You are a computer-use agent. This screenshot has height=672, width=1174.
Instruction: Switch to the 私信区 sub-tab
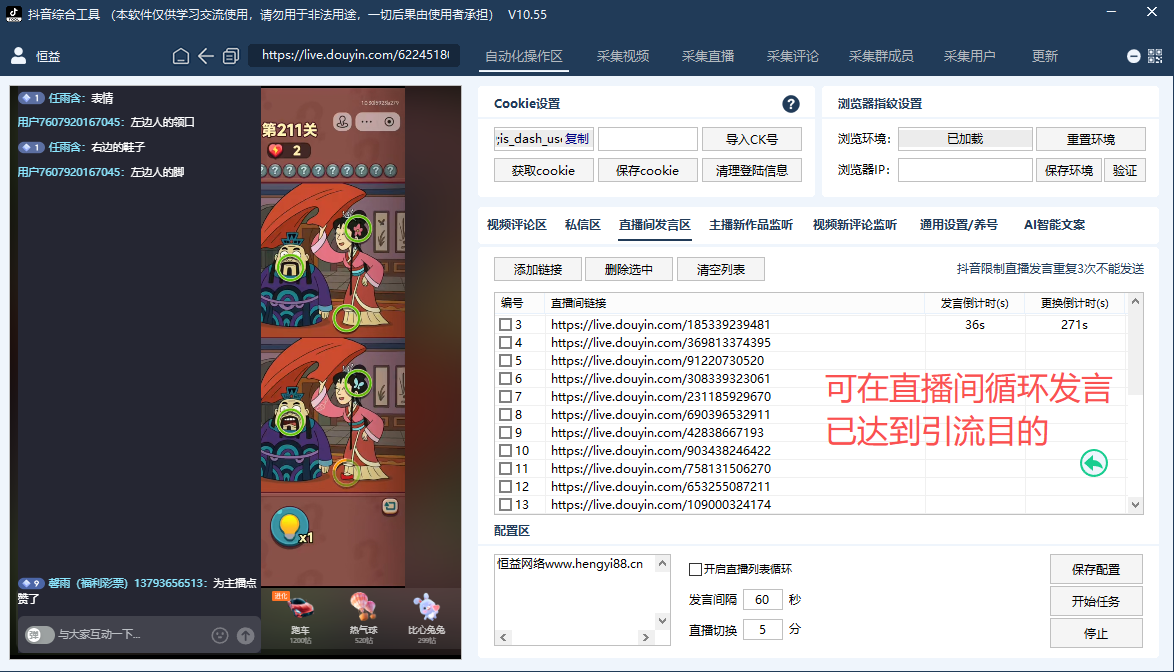pos(583,224)
